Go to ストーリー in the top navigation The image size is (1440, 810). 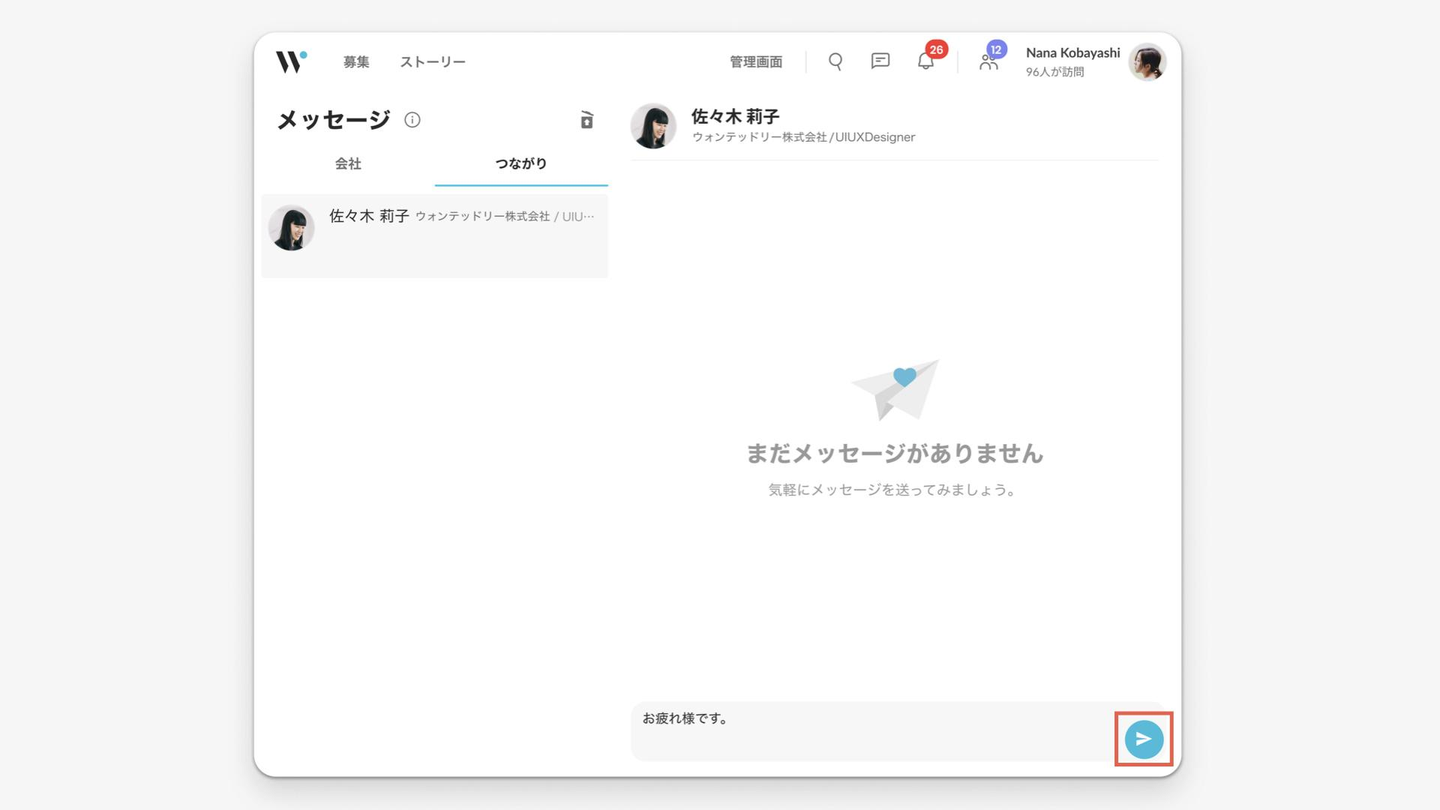coord(433,62)
